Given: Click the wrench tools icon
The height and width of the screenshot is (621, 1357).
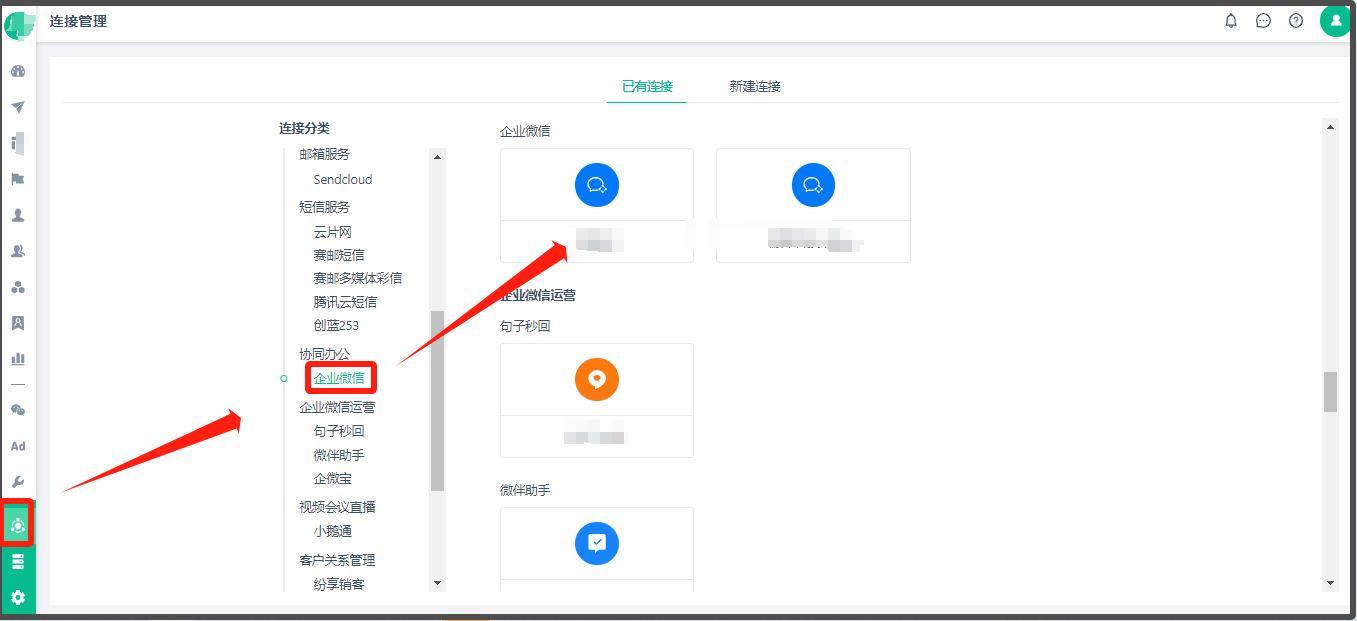Looking at the screenshot, I should coord(18,482).
